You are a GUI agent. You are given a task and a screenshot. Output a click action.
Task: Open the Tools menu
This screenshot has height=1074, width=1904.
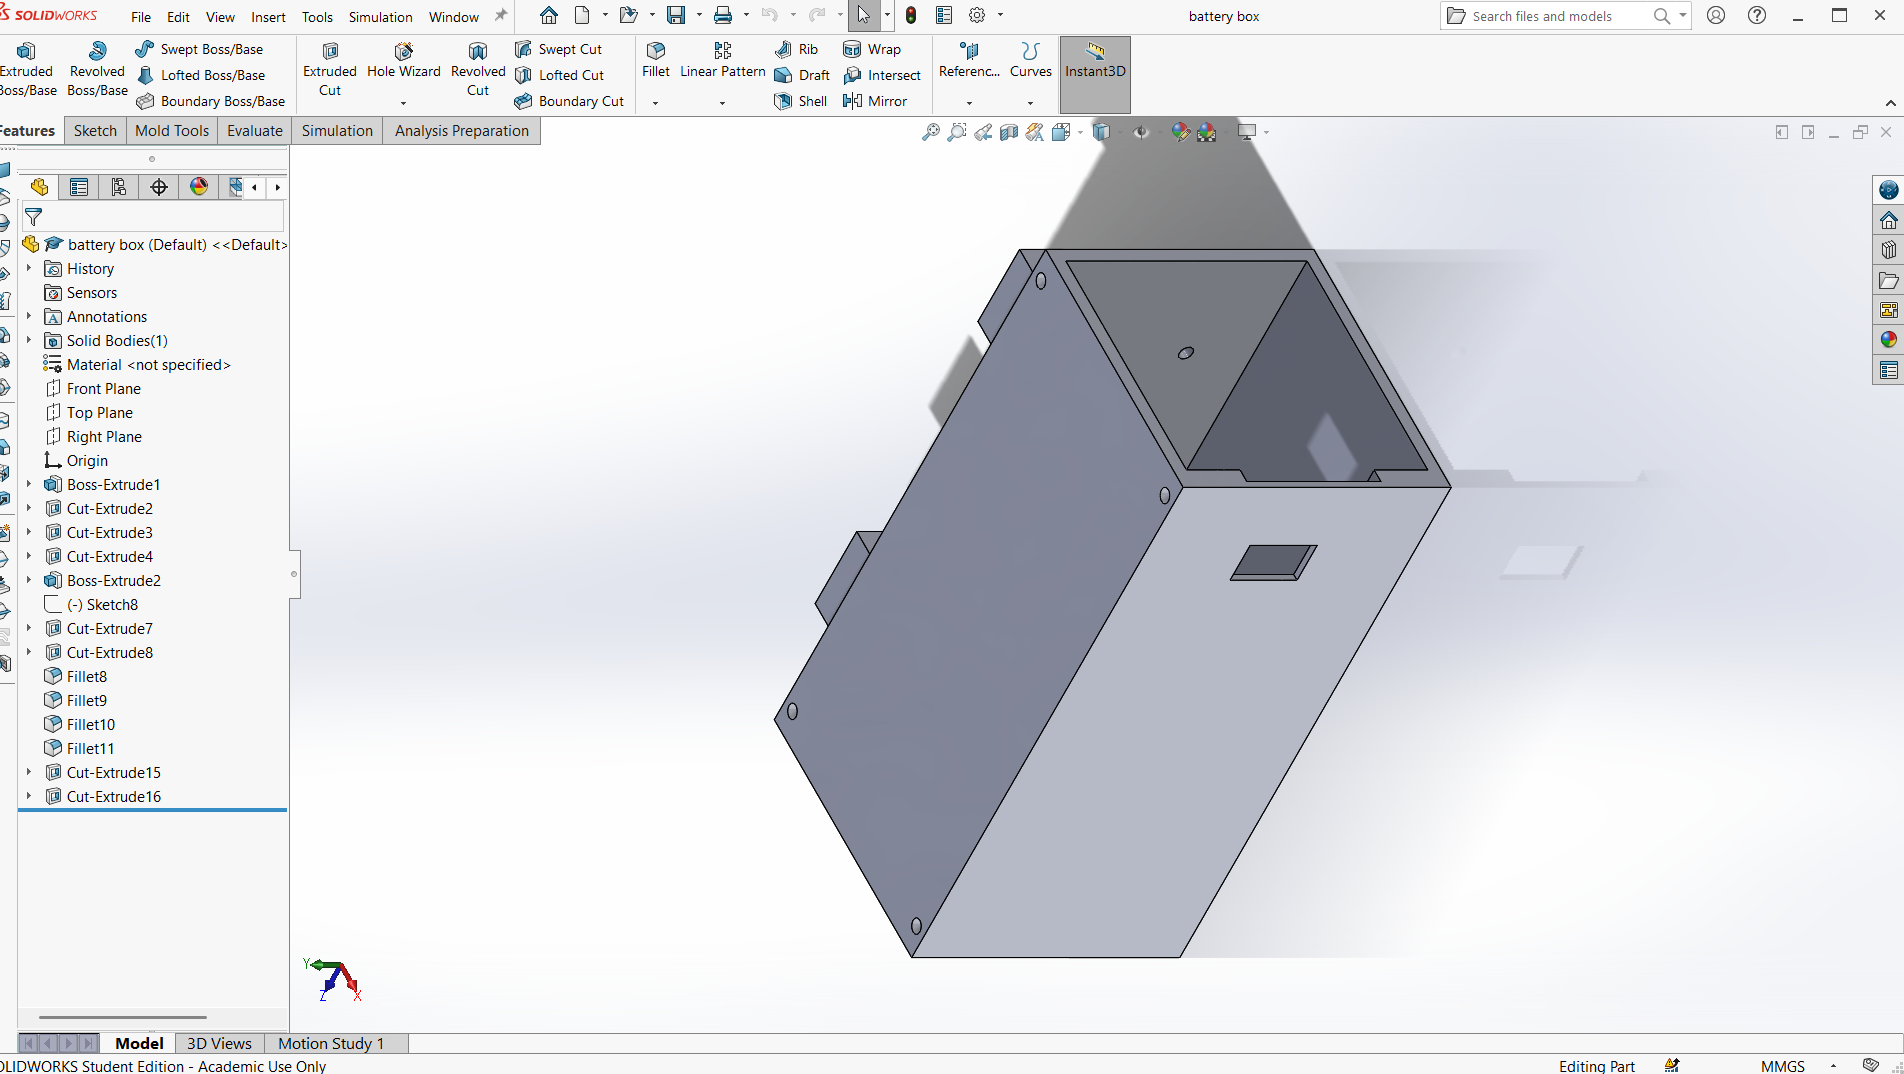tap(317, 17)
